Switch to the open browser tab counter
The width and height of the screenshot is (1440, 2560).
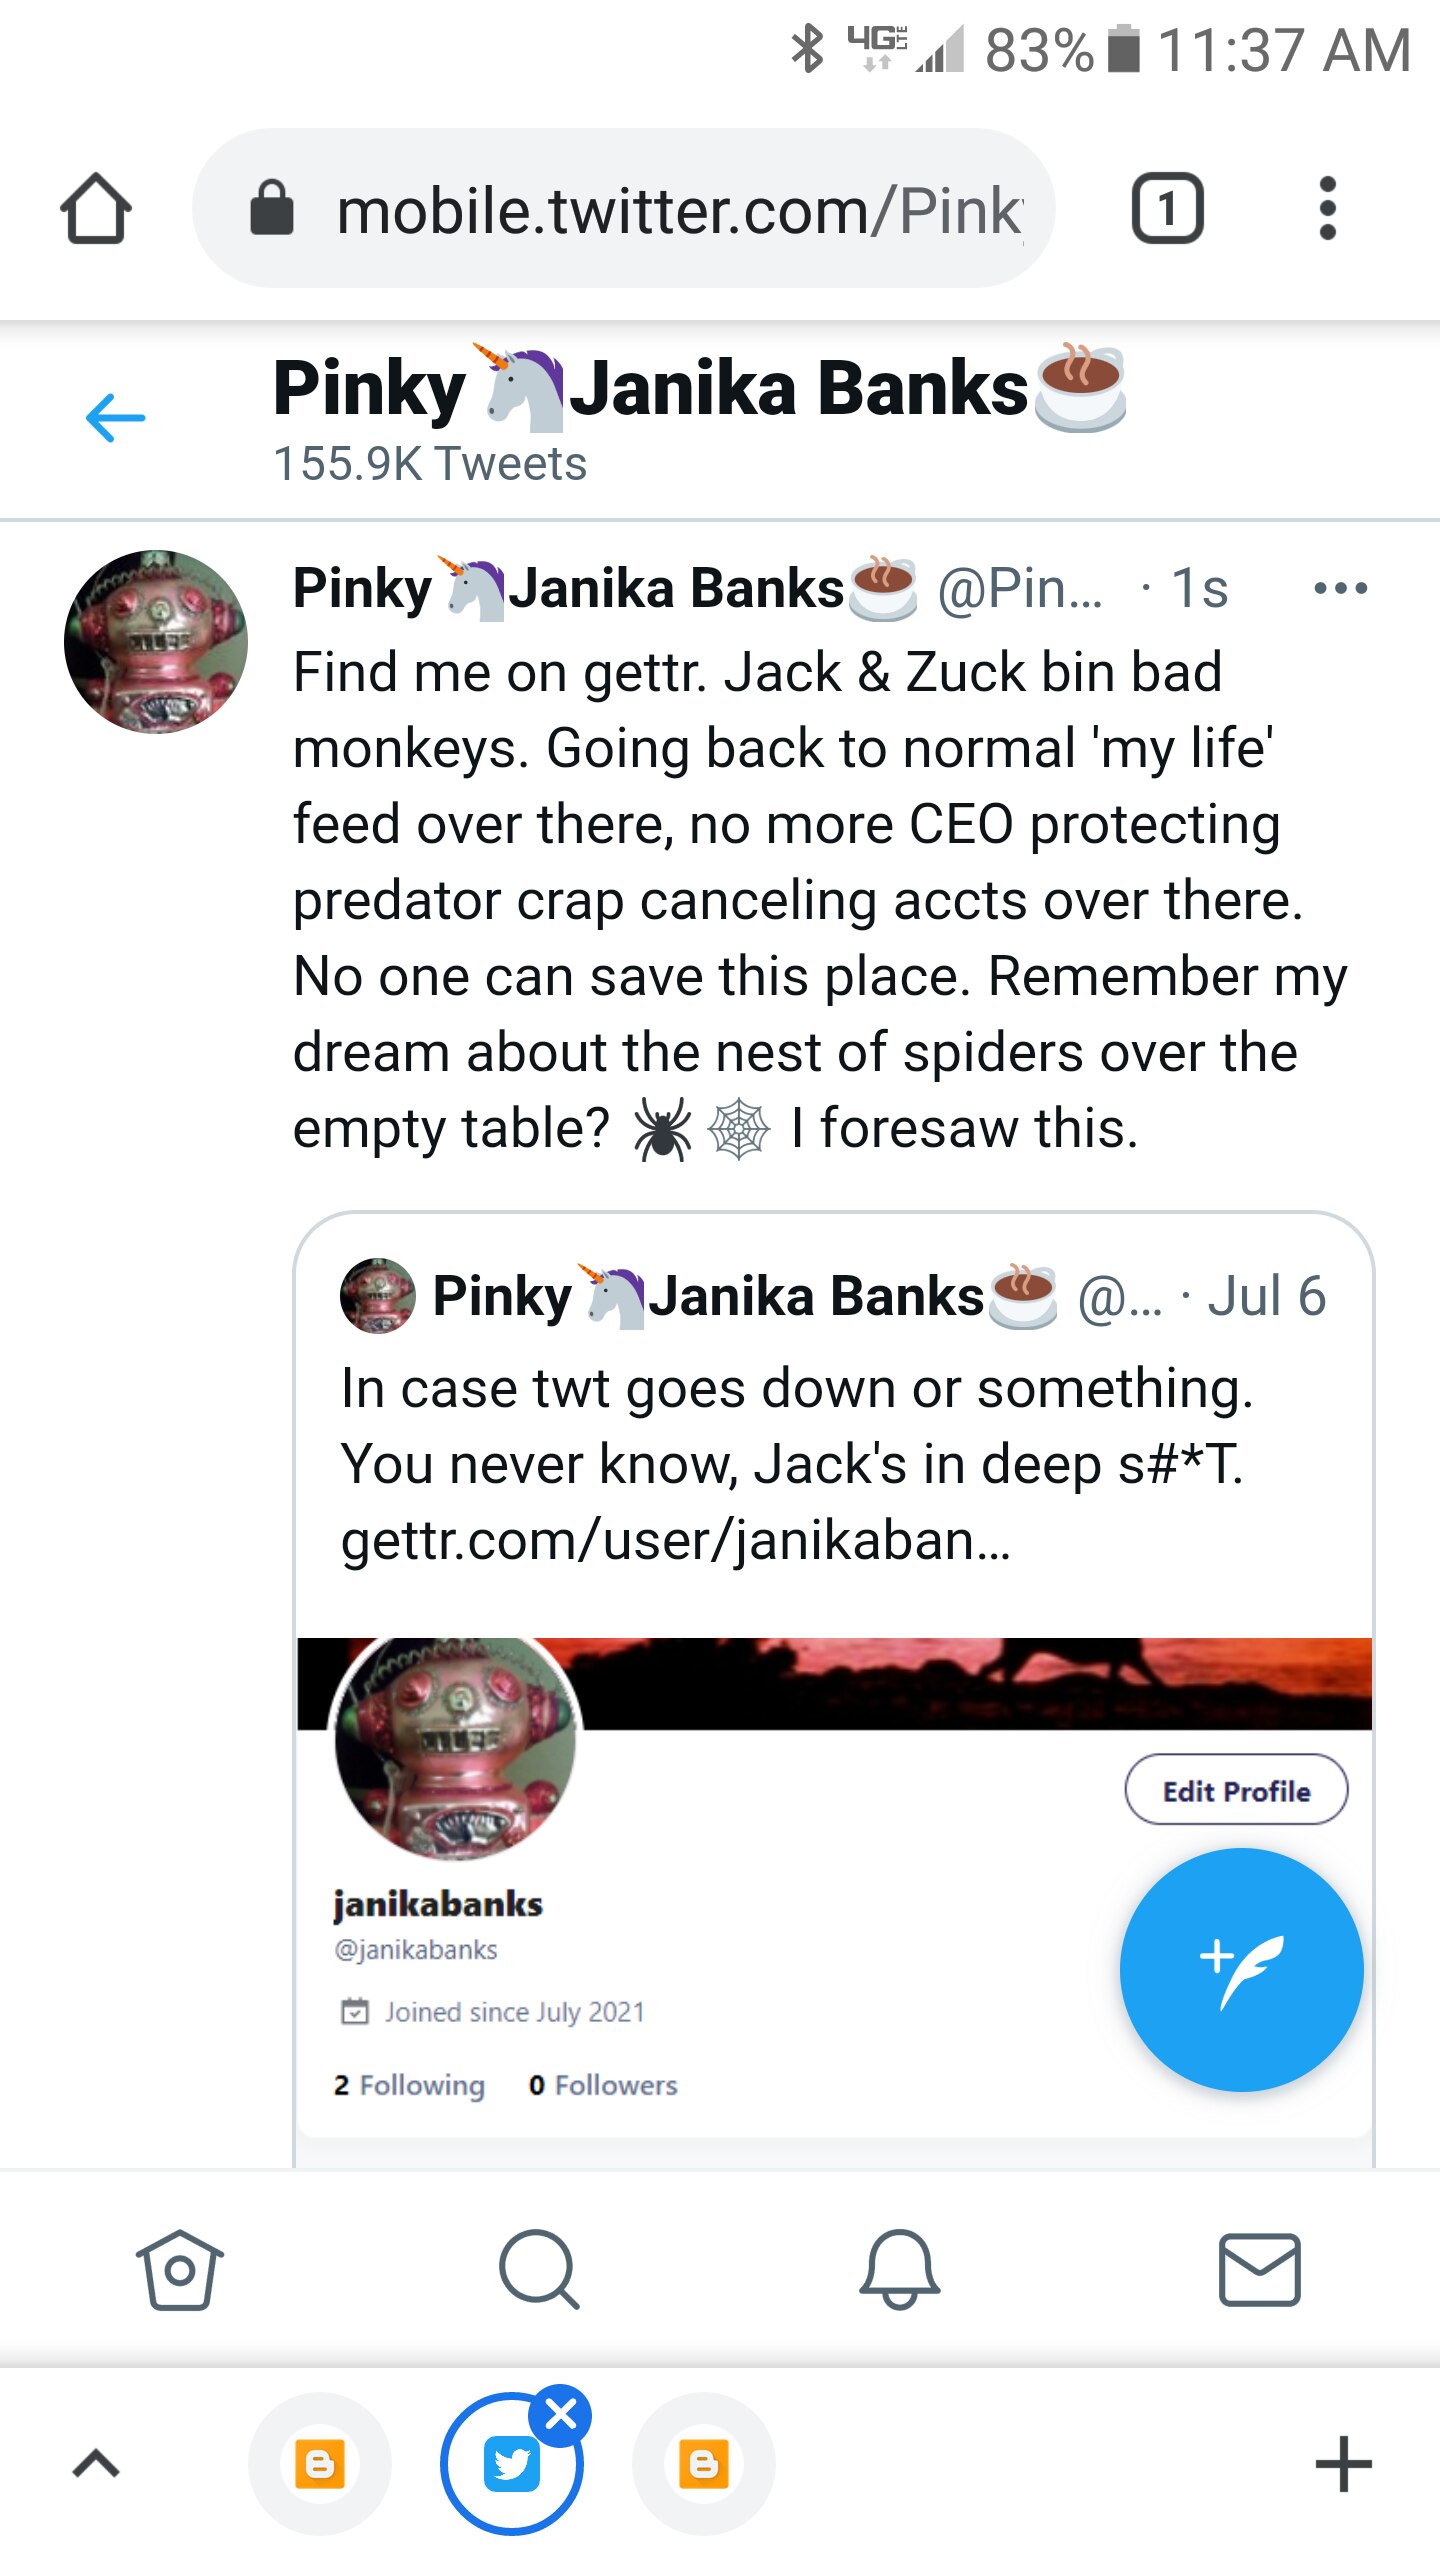tap(1168, 207)
